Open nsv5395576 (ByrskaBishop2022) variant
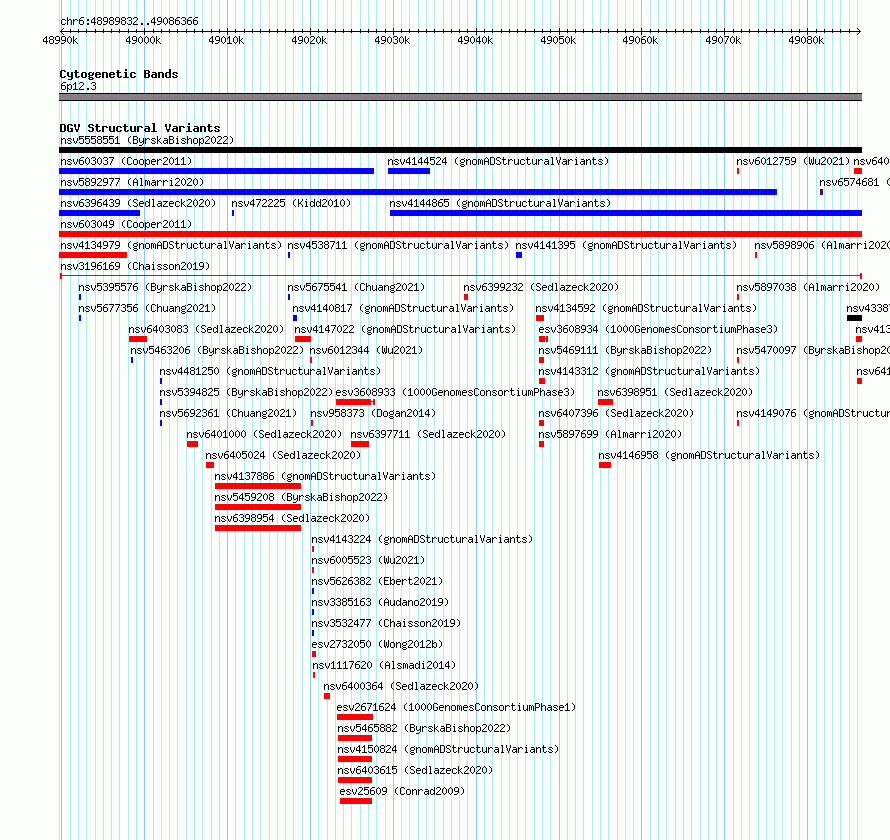The height and width of the screenshot is (840, 890). click(x=165, y=287)
